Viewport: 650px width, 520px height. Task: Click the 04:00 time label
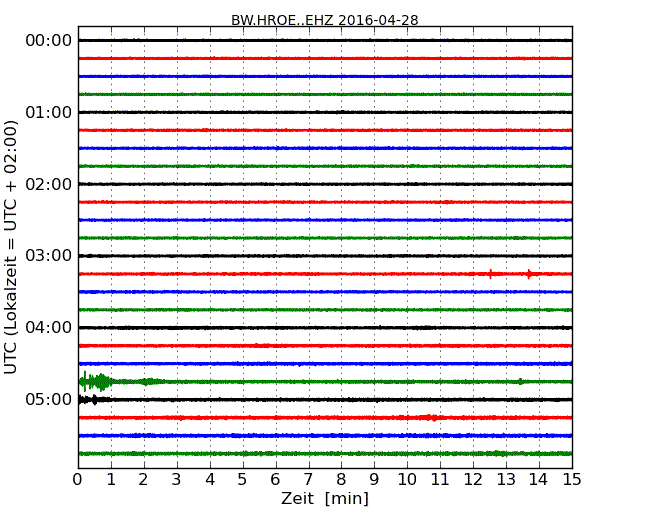coord(49,328)
